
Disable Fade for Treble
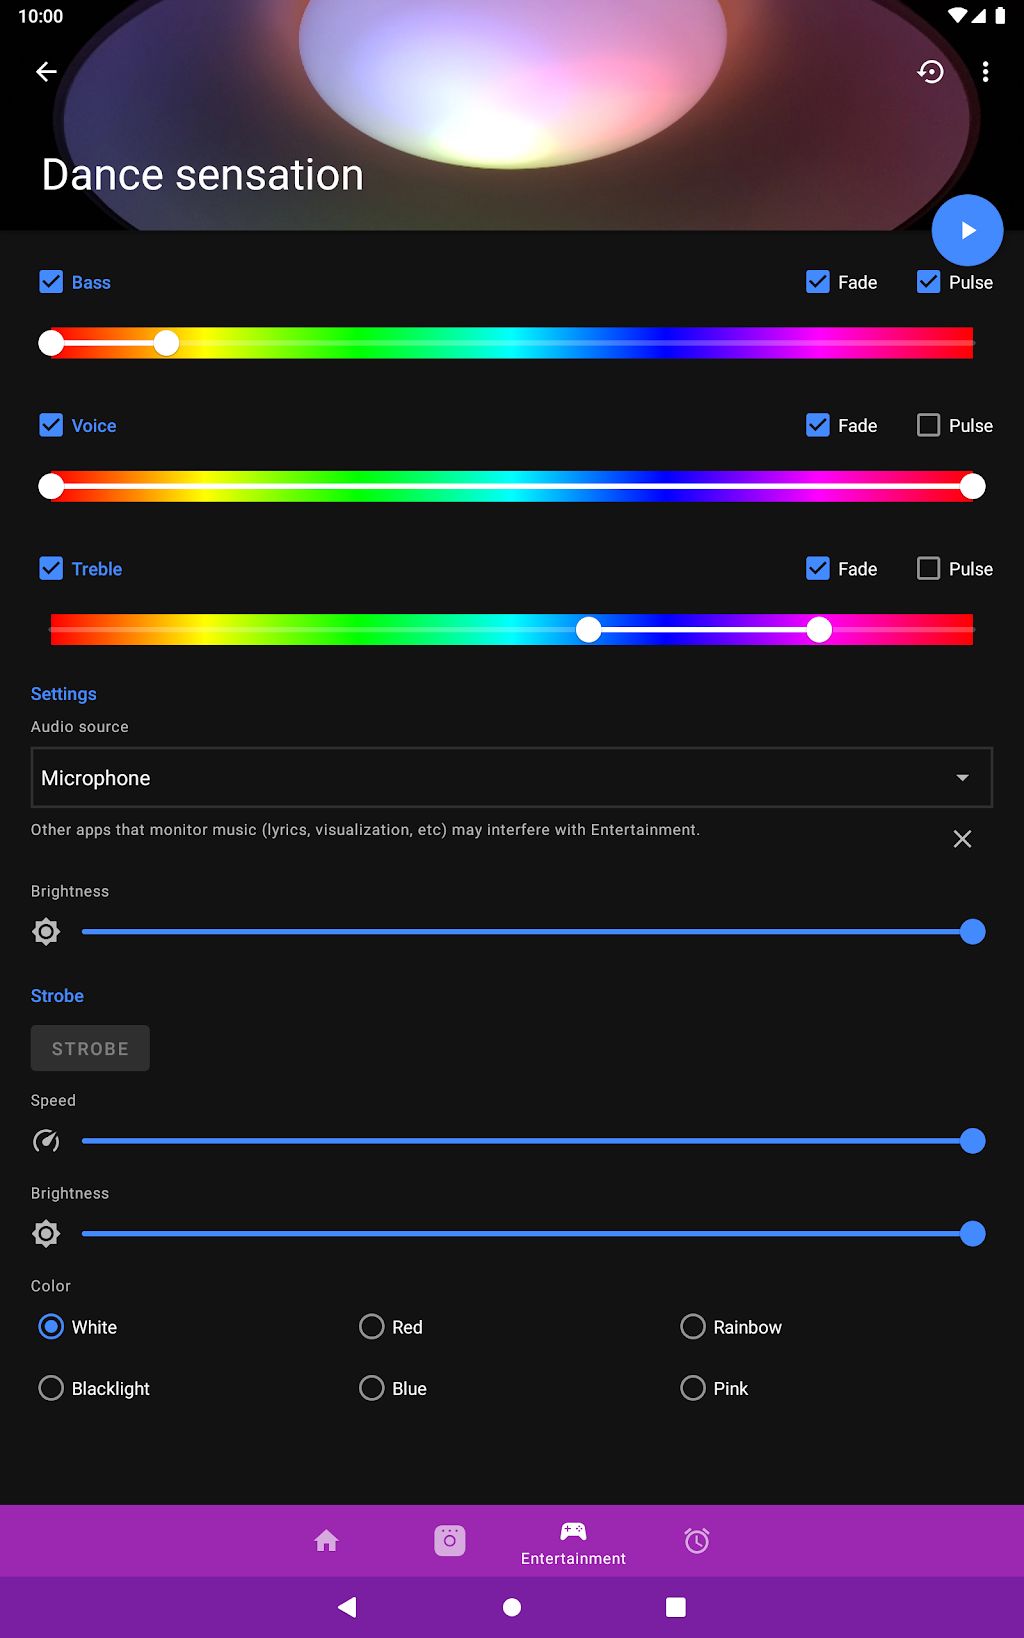tap(817, 568)
